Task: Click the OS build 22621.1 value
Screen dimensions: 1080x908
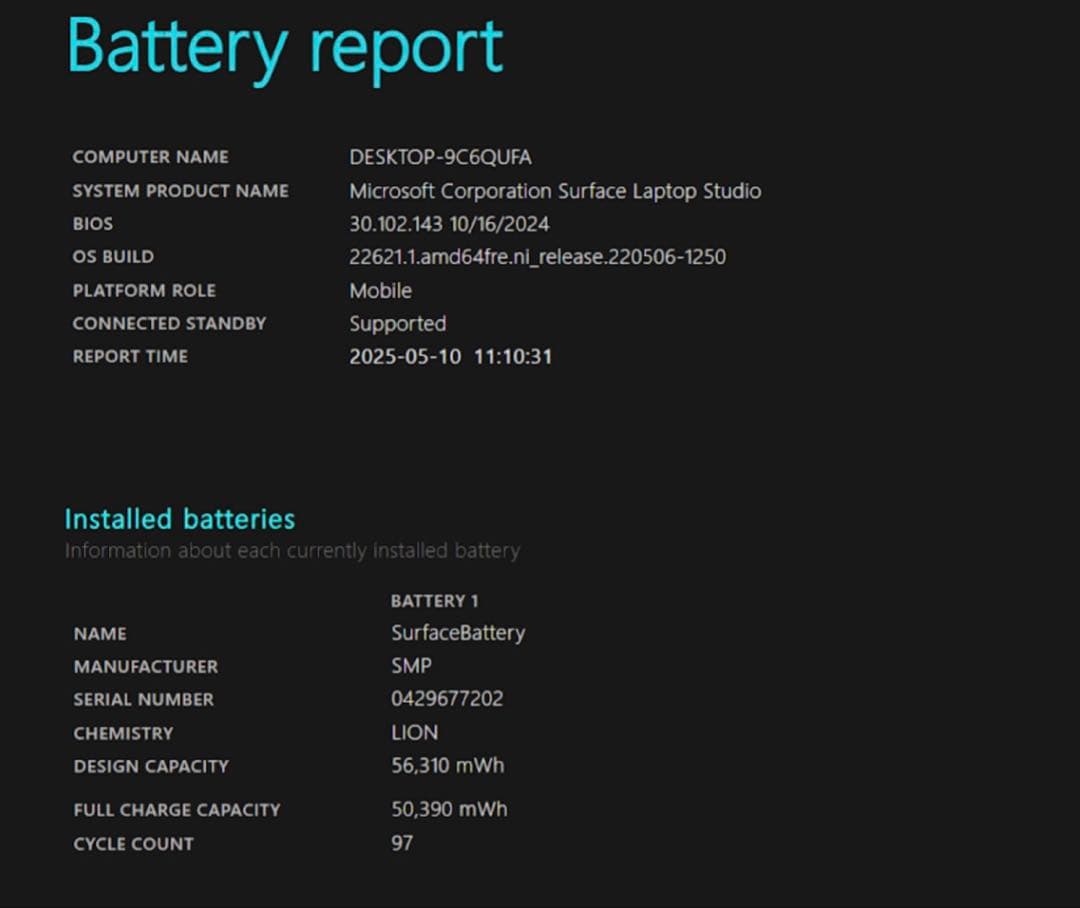Action: (x=537, y=257)
